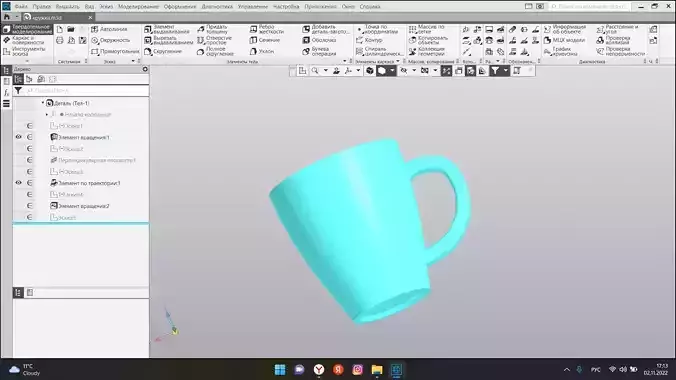Click Копировать объекты tool
Viewport: 676px width, 380px height.
pos(429,40)
